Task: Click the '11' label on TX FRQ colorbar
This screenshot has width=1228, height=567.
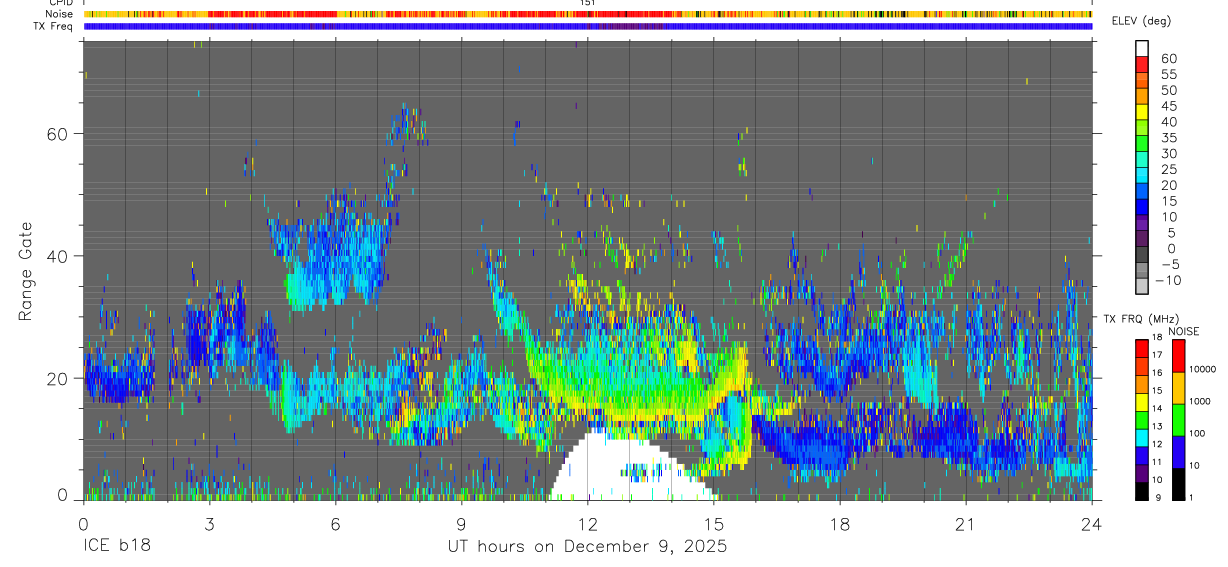Action: pyautogui.click(x=1158, y=462)
